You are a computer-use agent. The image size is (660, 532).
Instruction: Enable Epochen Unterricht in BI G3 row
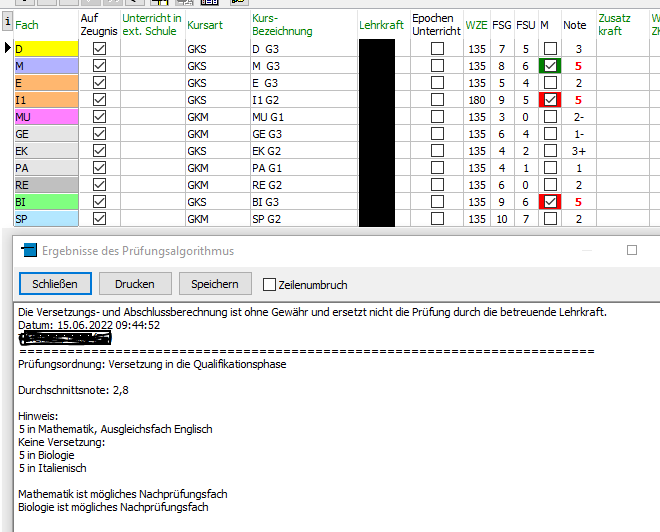coord(437,202)
